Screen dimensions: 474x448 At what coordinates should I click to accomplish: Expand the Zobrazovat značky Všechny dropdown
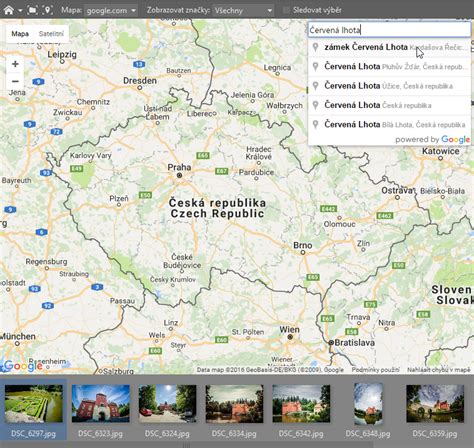click(x=243, y=11)
